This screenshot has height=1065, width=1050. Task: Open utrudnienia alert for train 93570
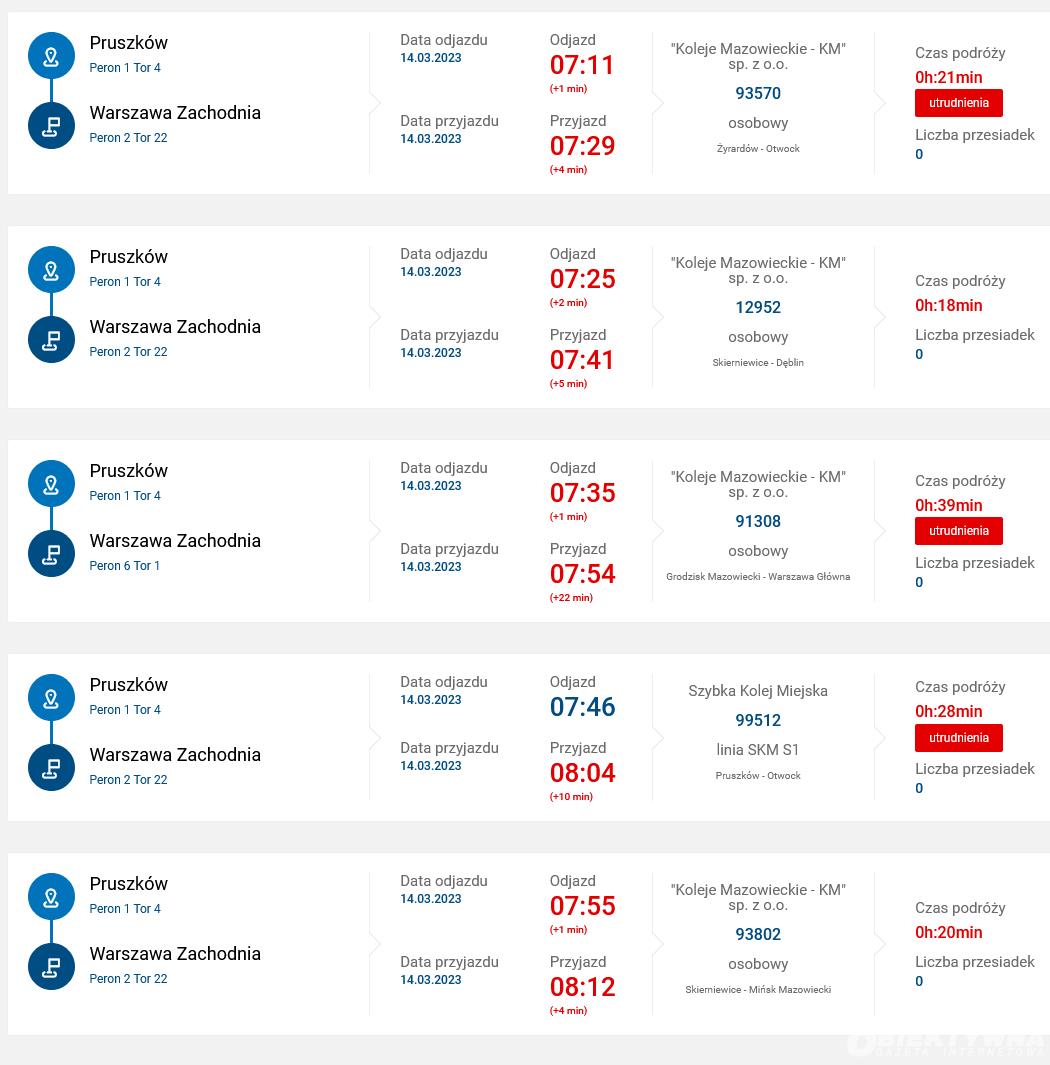point(958,103)
